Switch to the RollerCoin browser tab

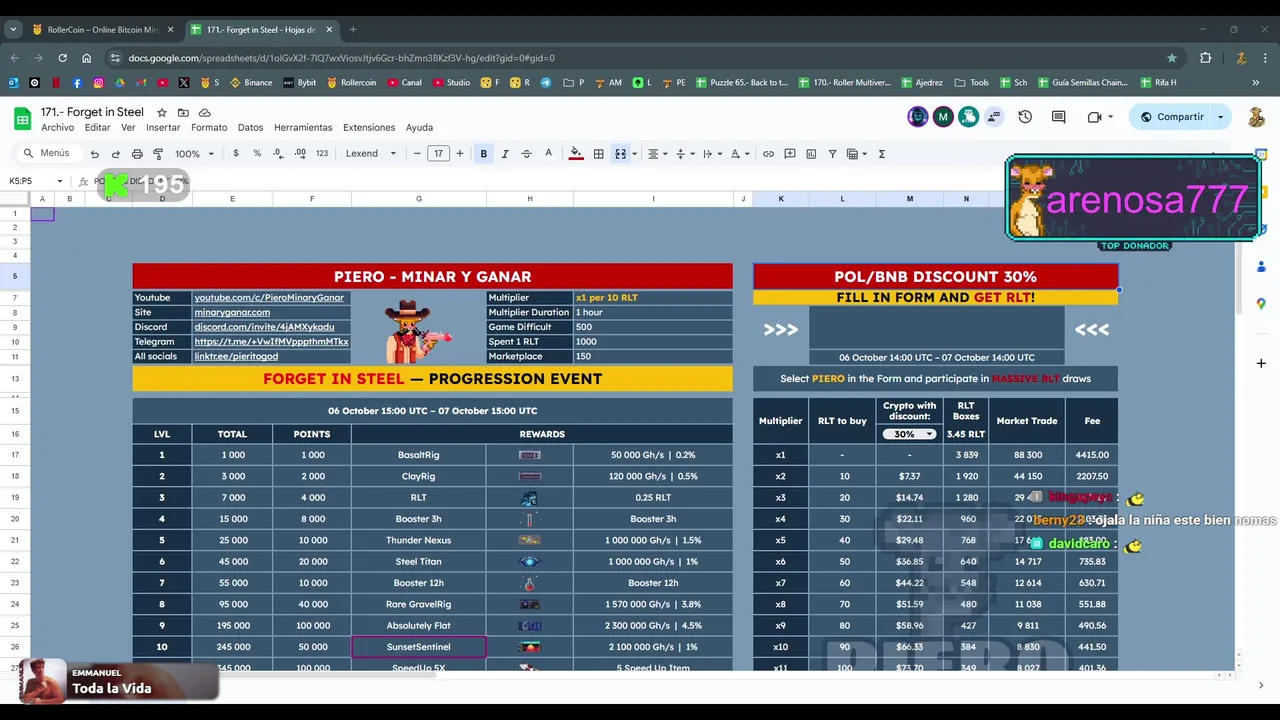pyautogui.click(x=102, y=30)
